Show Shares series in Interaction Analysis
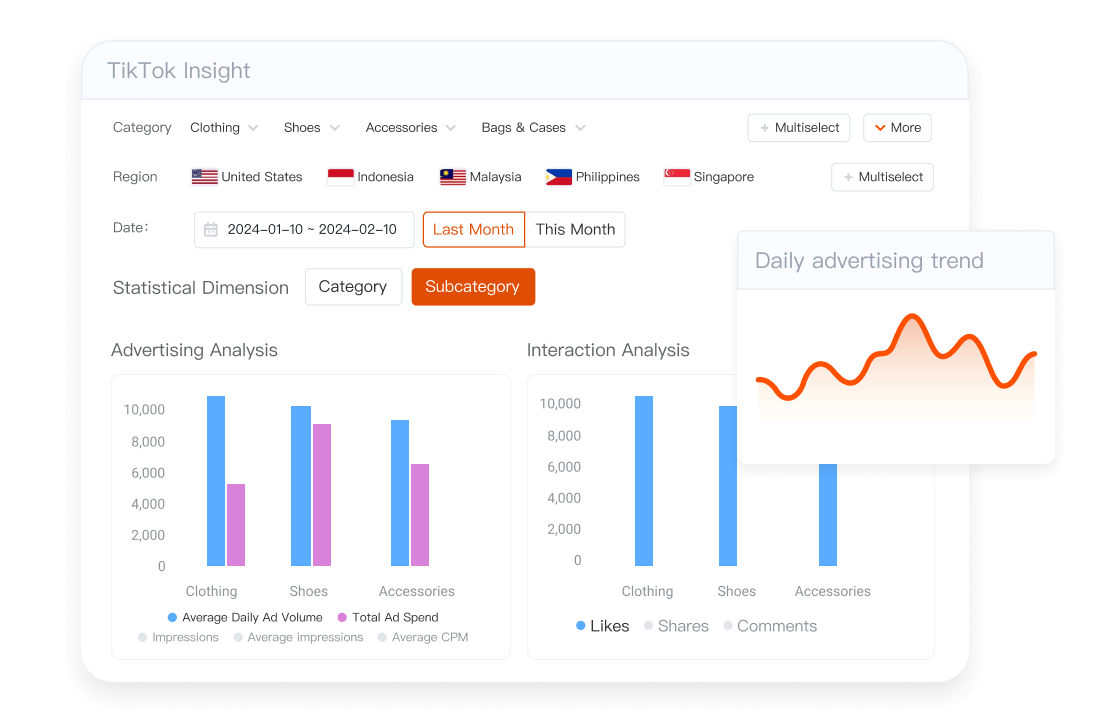This screenshot has width=1120, height=720. pos(676,626)
